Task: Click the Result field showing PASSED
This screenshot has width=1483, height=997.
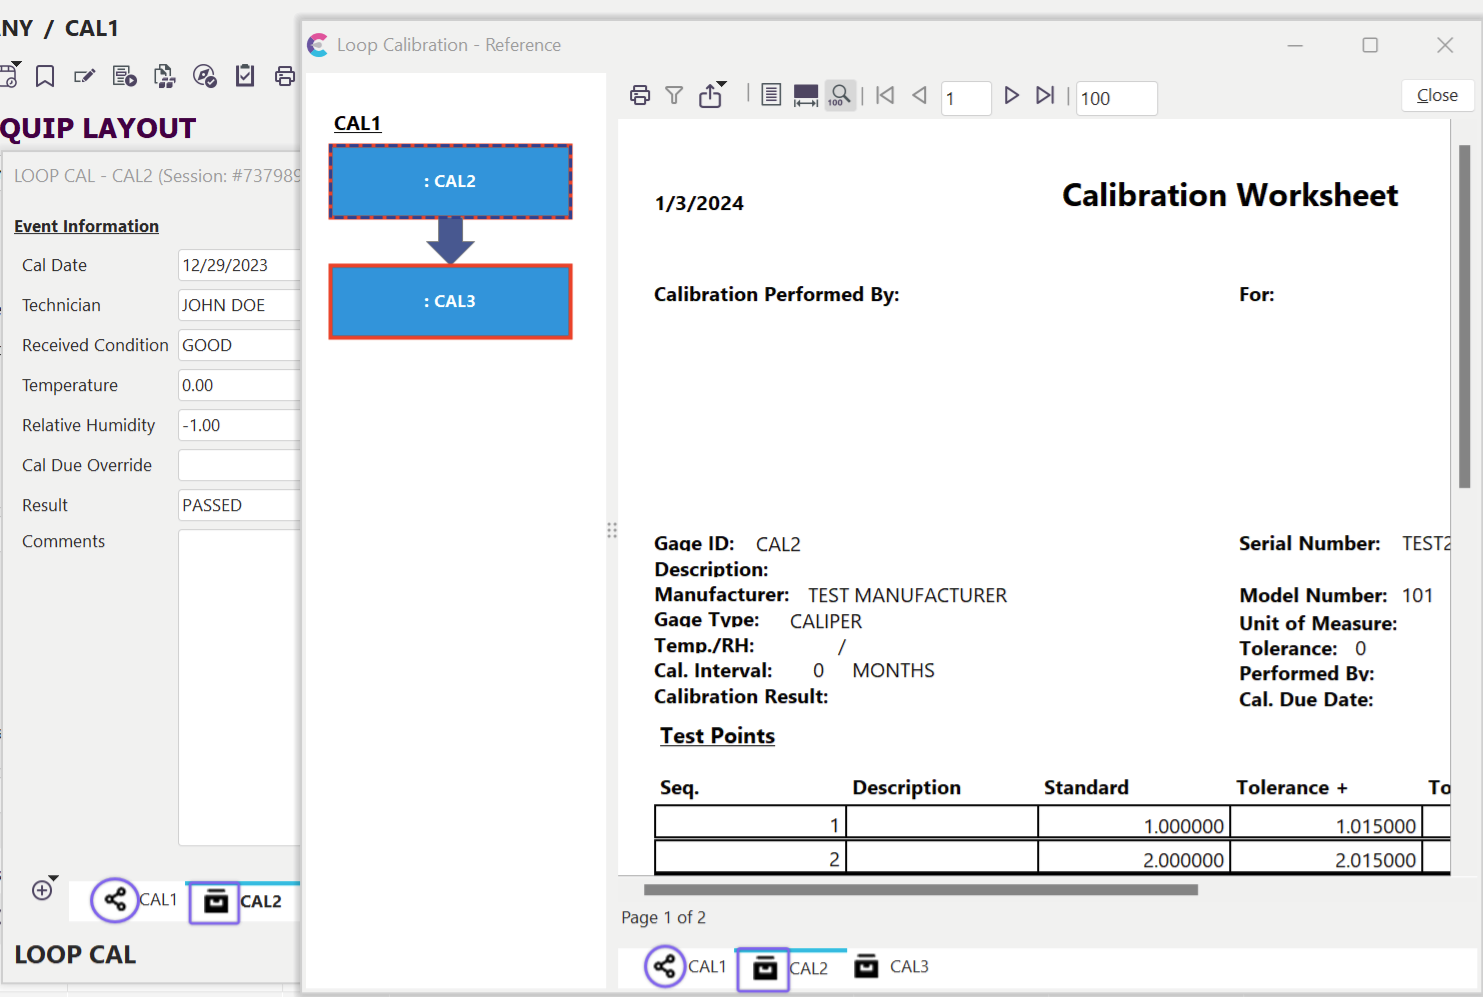Action: [238, 505]
